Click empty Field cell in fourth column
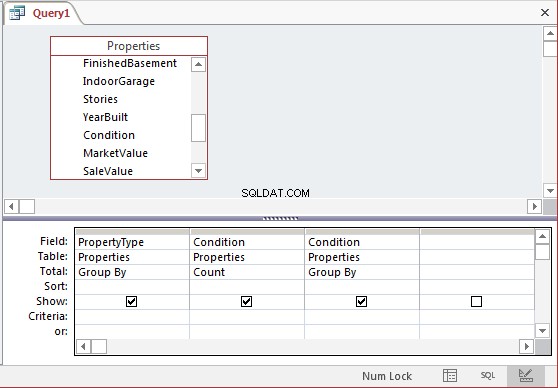The image size is (558, 388). click(x=477, y=242)
